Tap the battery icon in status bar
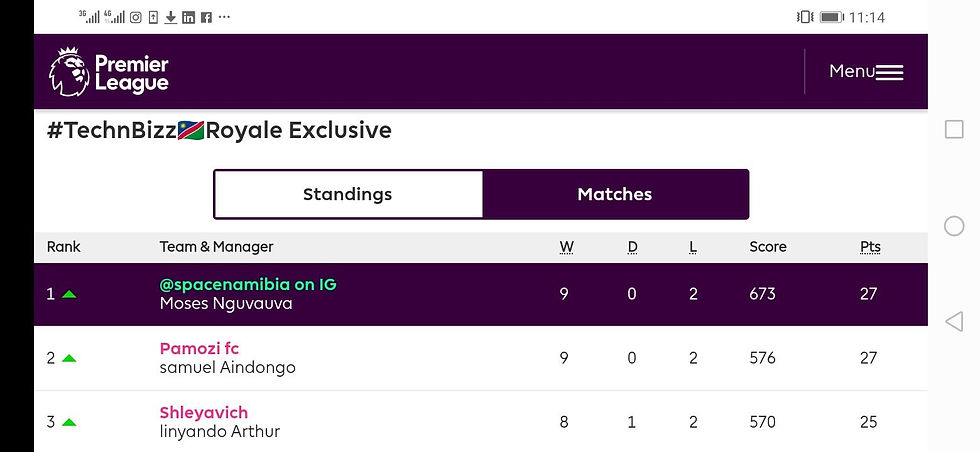This screenshot has width=980, height=452. pos(831,17)
